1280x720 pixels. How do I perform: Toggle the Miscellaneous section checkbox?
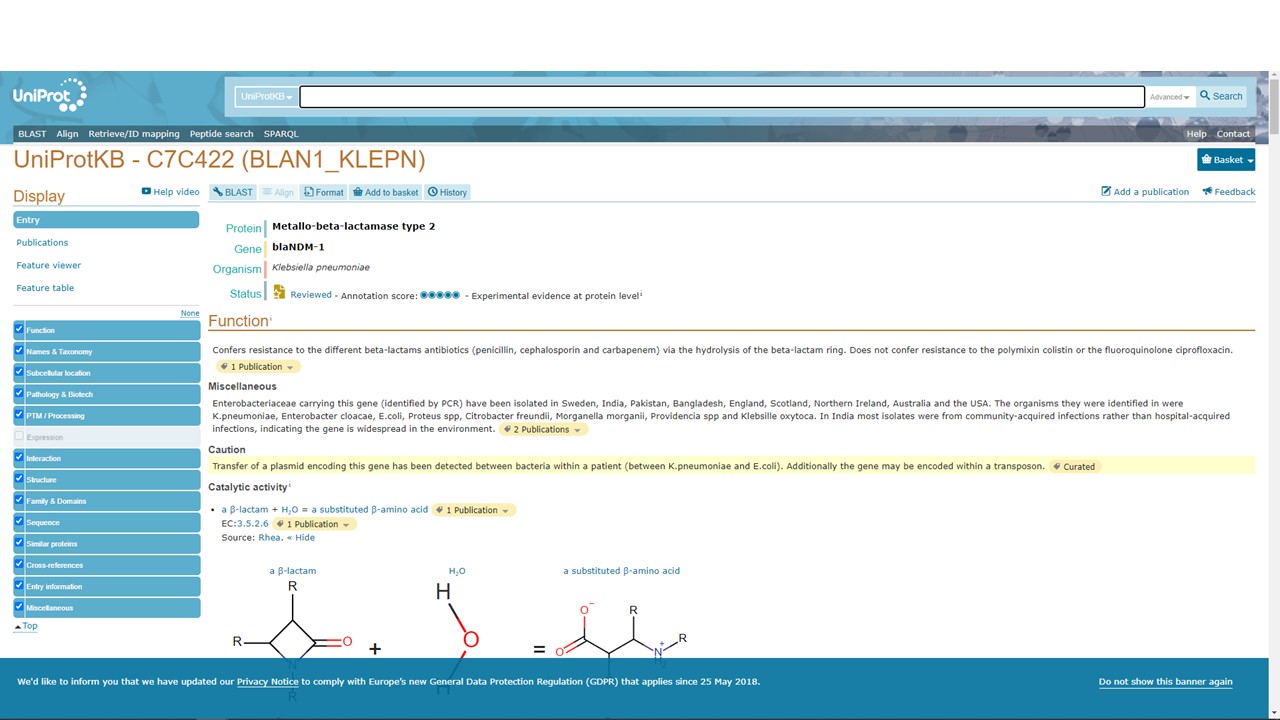19,607
